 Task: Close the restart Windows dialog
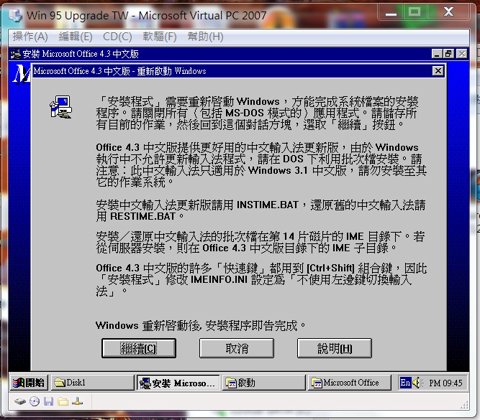438,71
